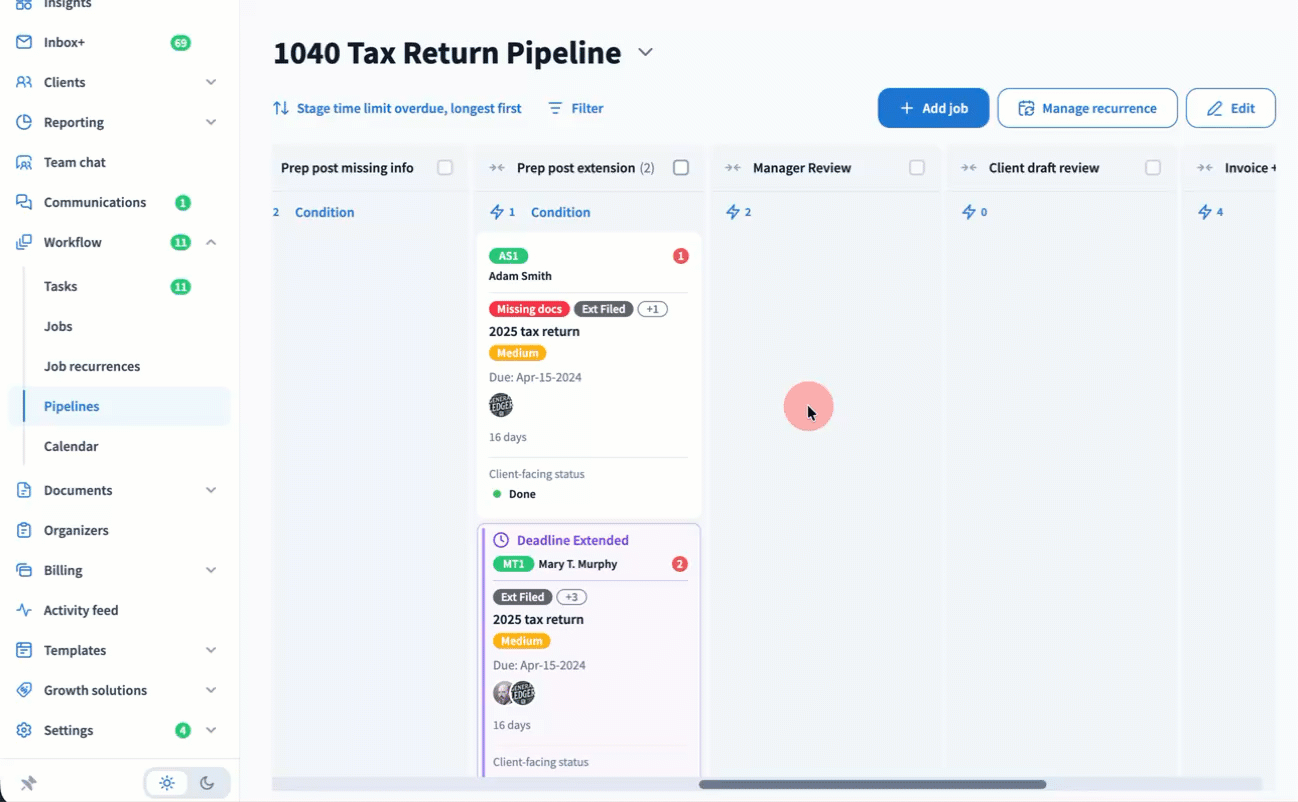Click the horizontal scrollbar thumb
The image size is (1298, 802).
[x=872, y=785]
